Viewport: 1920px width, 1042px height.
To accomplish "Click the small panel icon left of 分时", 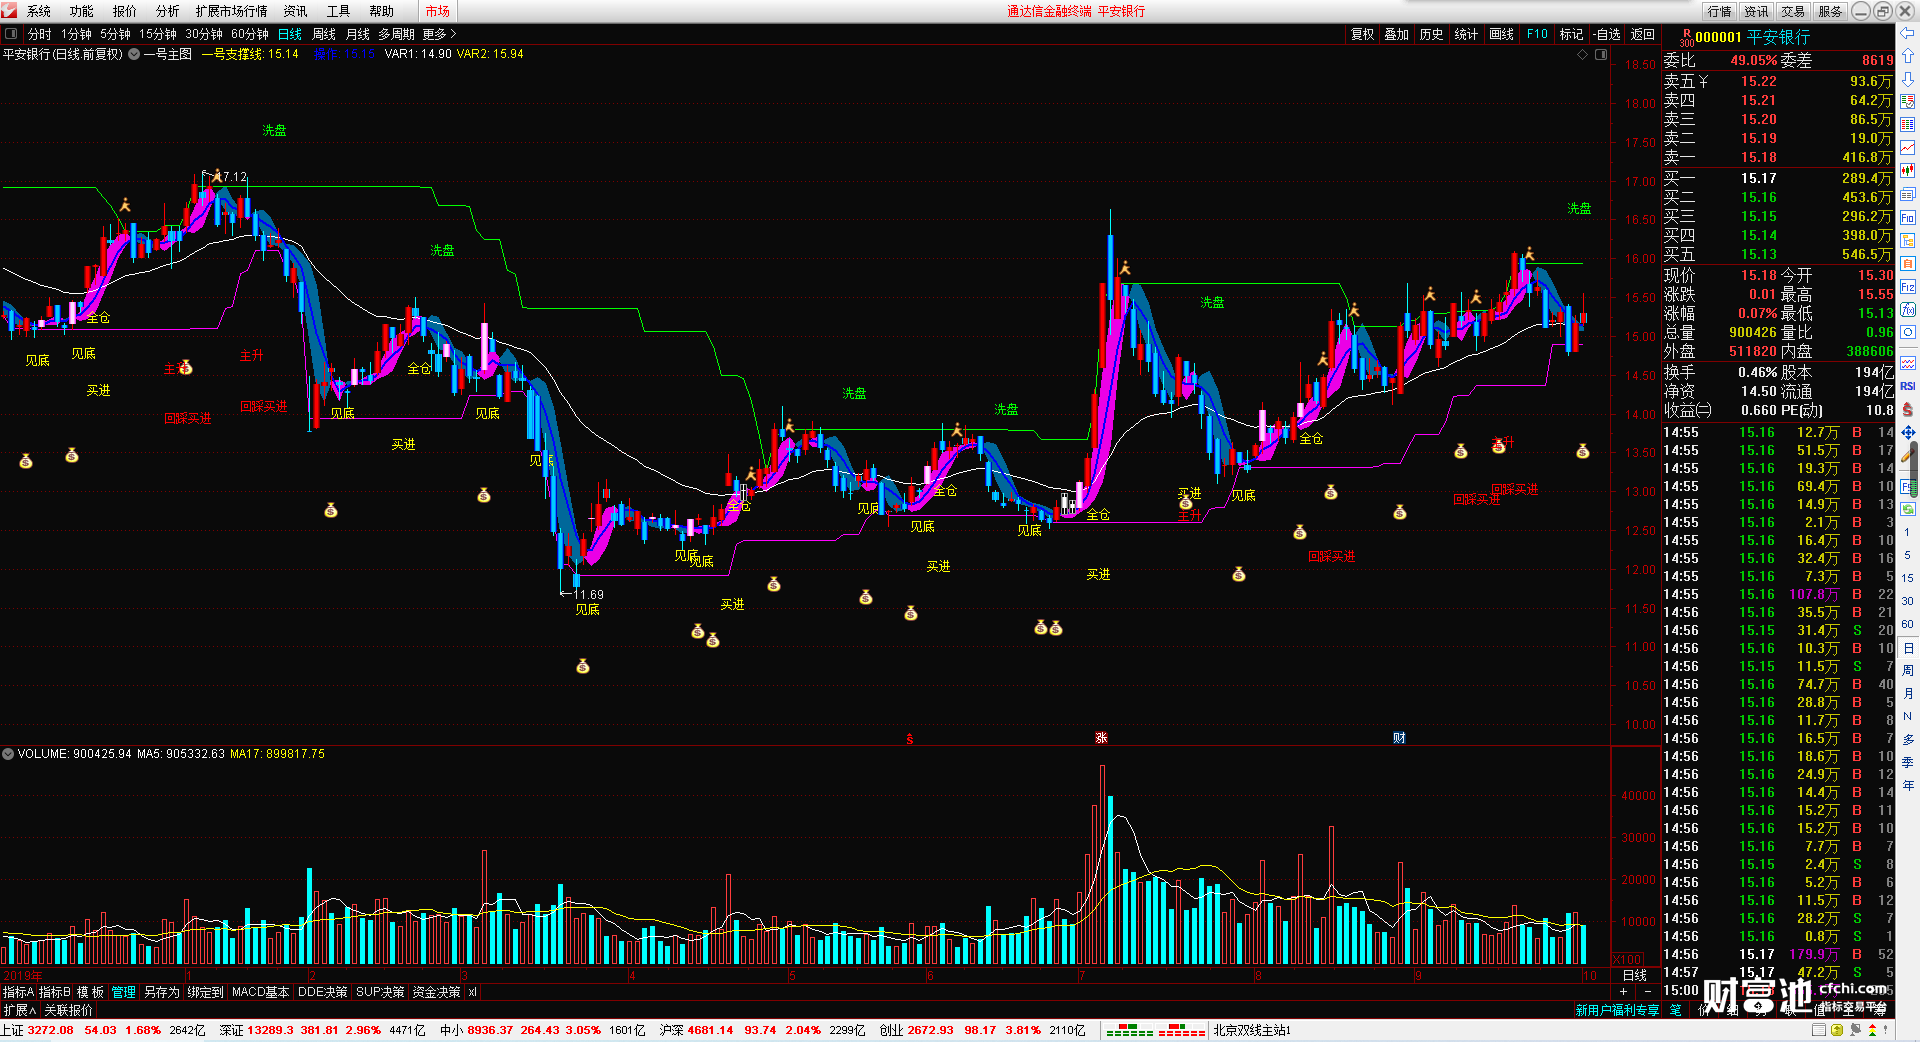I will tap(11, 33).
